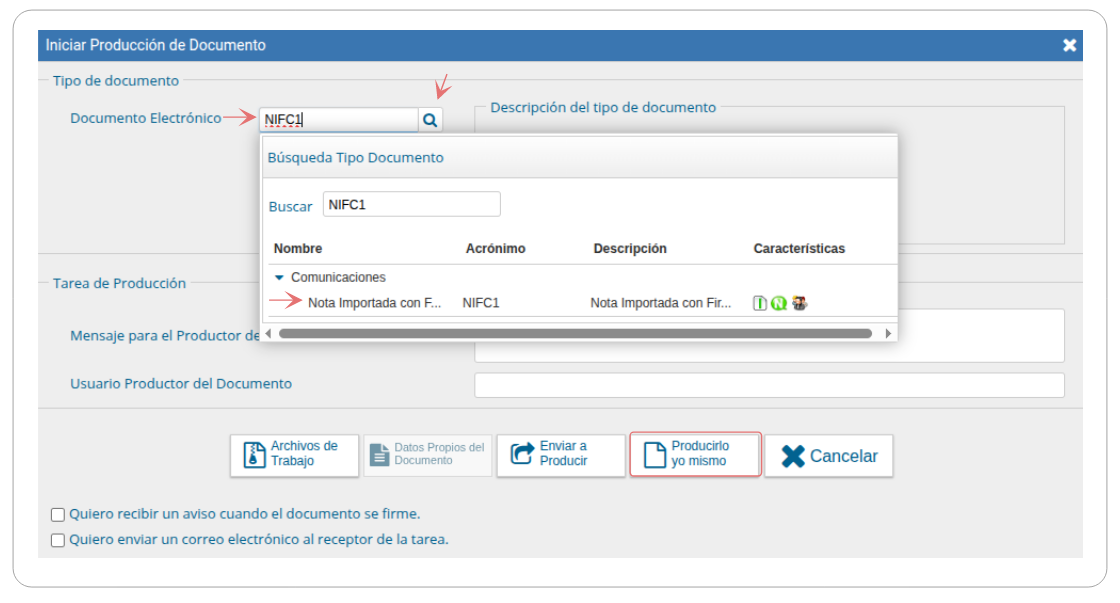Screen dimensions: 1120x603
Task: Click the first green characteristic icon for NIFC1
Action: tap(760, 304)
